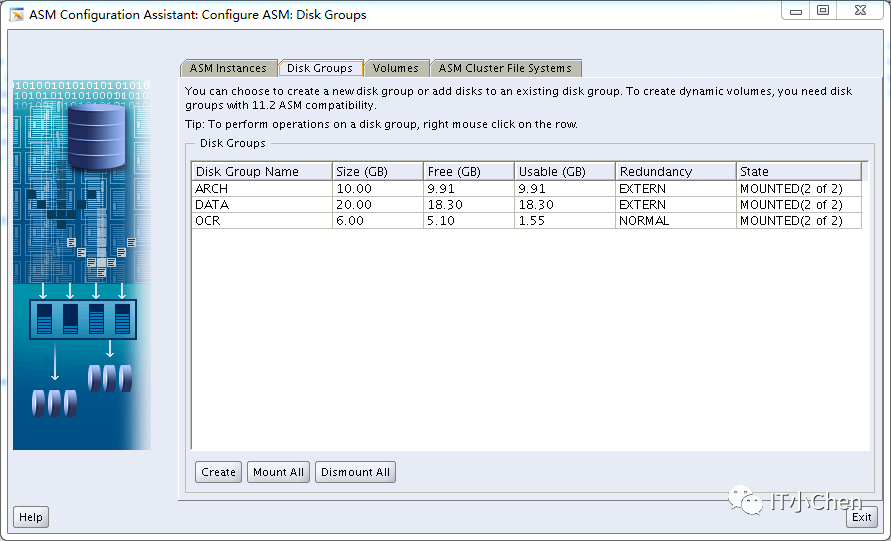The width and height of the screenshot is (891, 541).
Task: Click the 1.55 usable cell in OCR row
Action: pos(565,220)
